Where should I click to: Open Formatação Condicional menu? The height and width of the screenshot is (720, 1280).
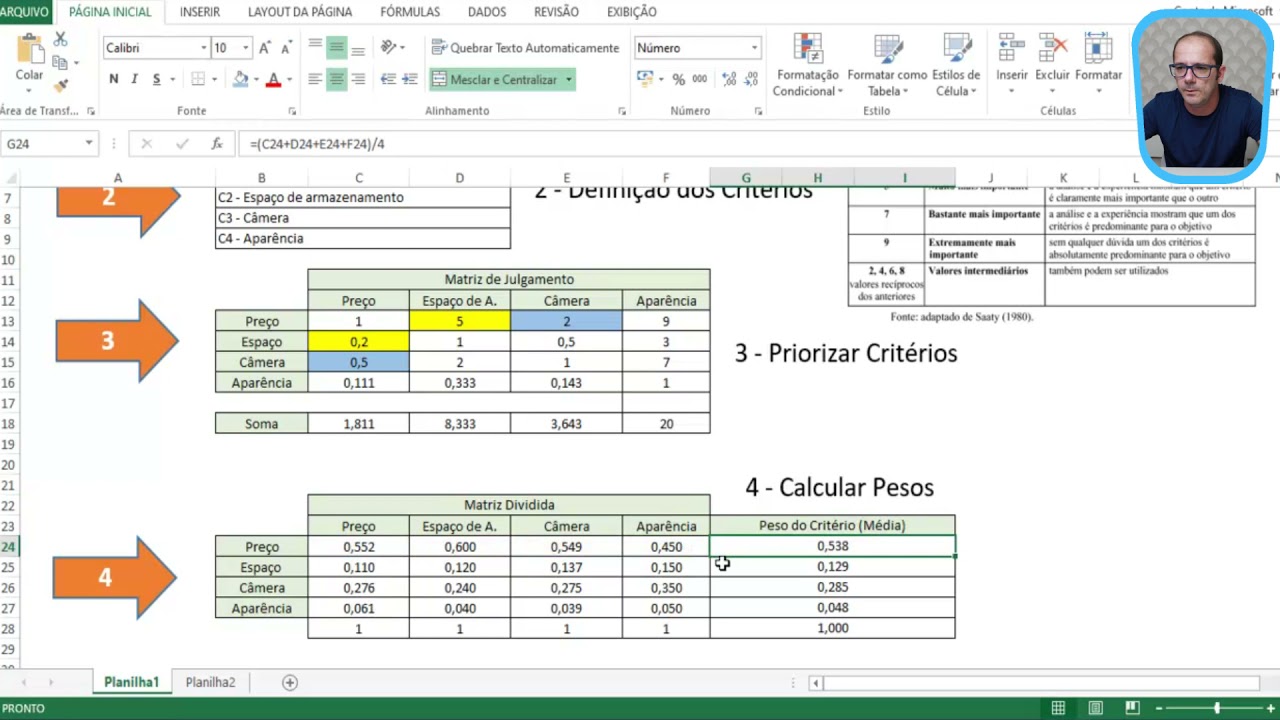(x=808, y=65)
